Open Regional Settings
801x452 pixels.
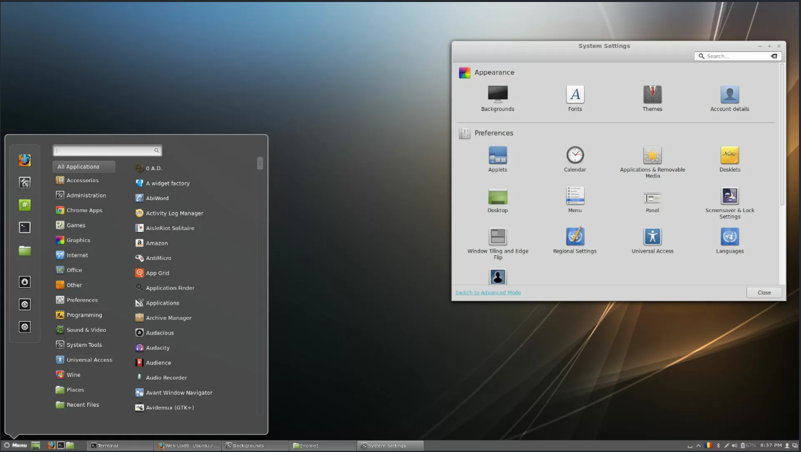click(575, 237)
